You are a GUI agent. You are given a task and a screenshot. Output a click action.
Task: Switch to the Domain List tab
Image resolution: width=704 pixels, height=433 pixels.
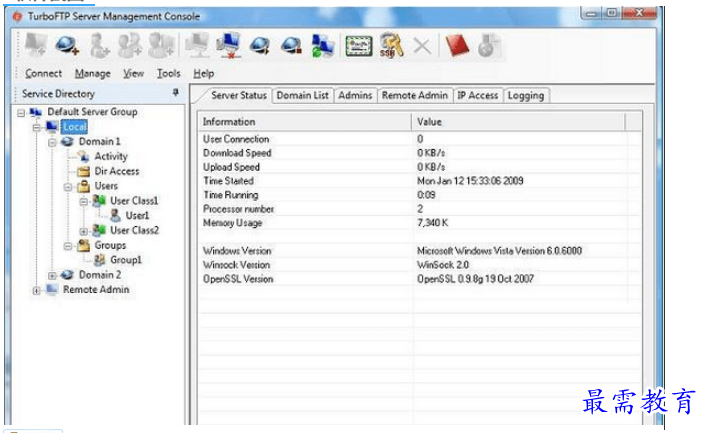click(302, 96)
